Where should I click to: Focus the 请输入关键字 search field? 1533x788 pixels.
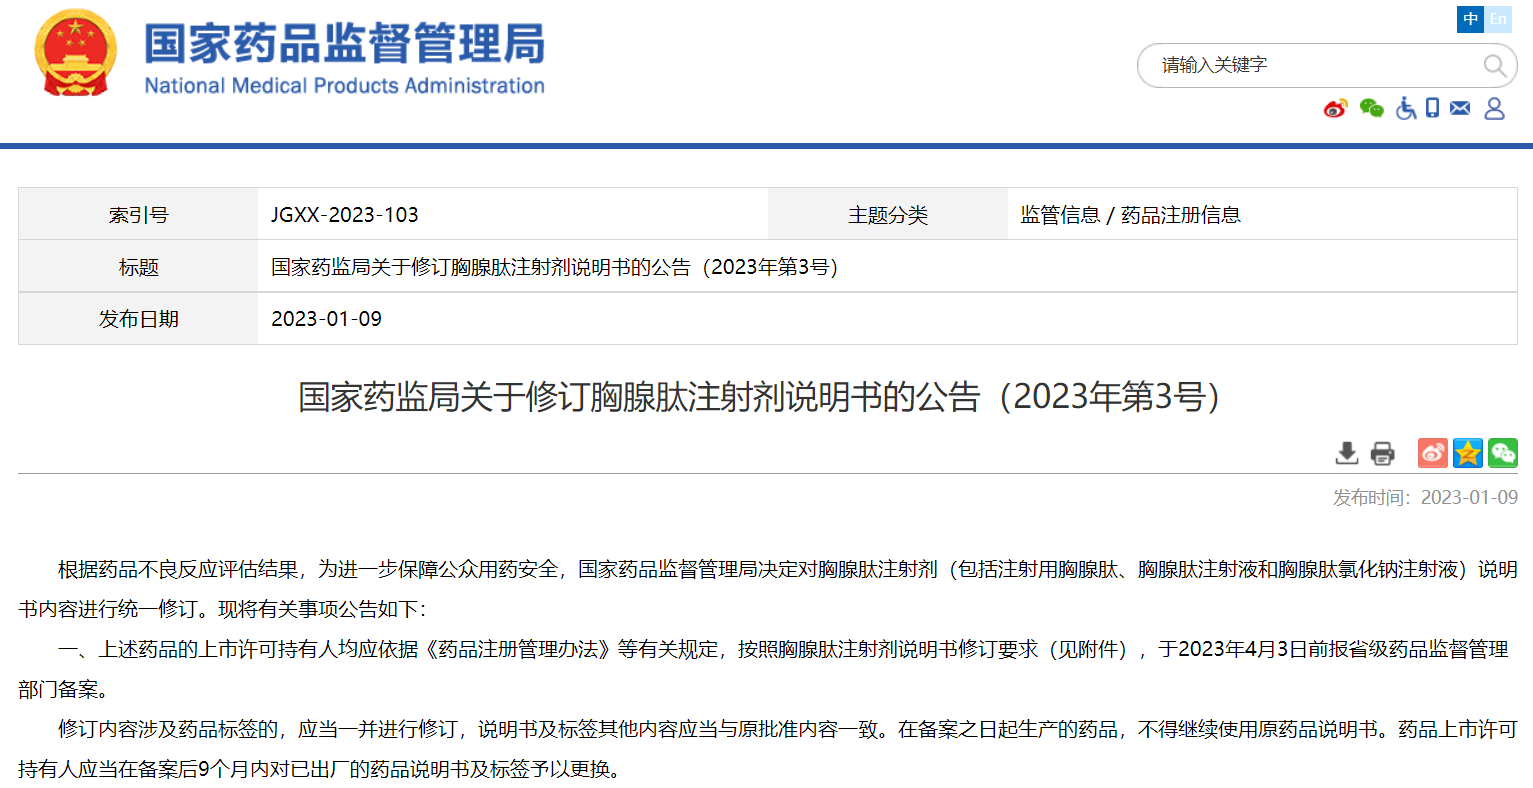coord(1310,66)
